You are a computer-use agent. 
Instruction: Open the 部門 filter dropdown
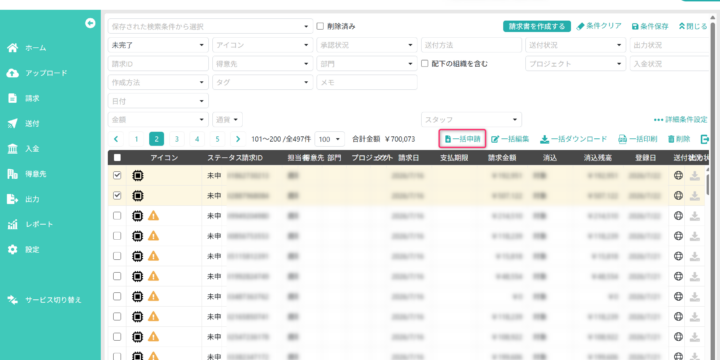tap(367, 64)
